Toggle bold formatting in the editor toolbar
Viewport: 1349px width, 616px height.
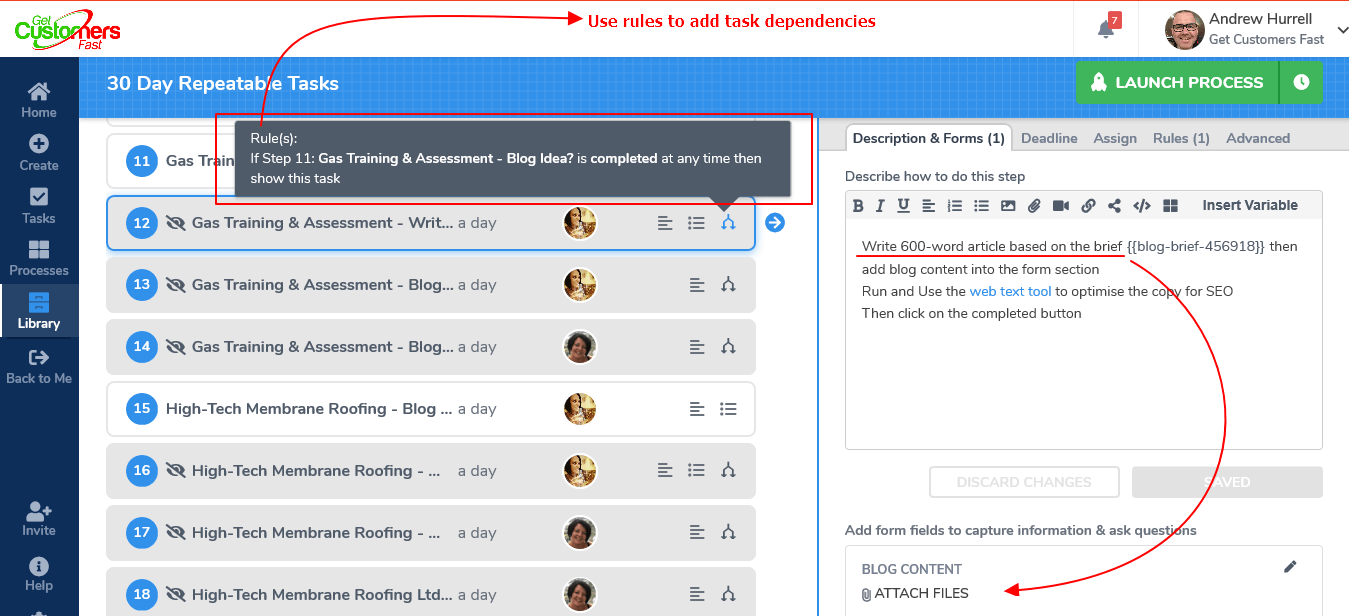(858, 206)
